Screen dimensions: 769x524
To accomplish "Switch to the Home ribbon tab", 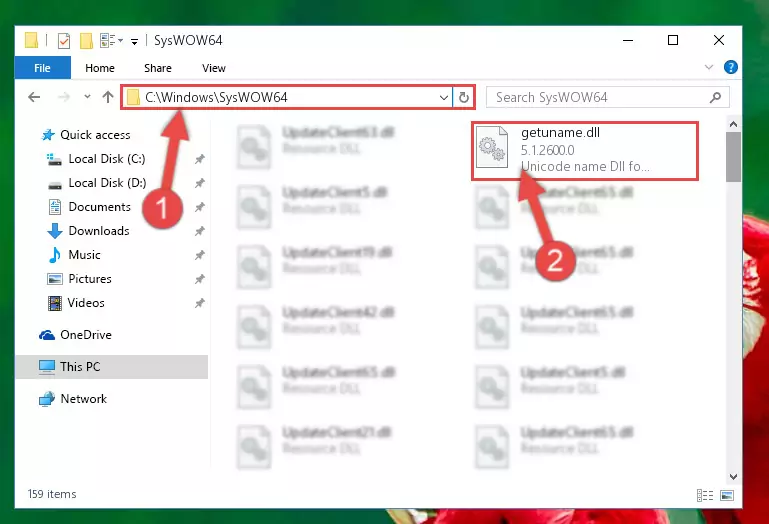I will tap(100, 68).
